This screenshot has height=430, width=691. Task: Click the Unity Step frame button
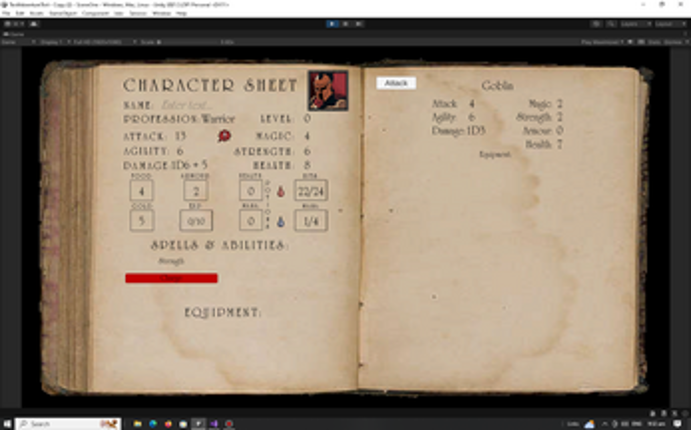[359, 24]
